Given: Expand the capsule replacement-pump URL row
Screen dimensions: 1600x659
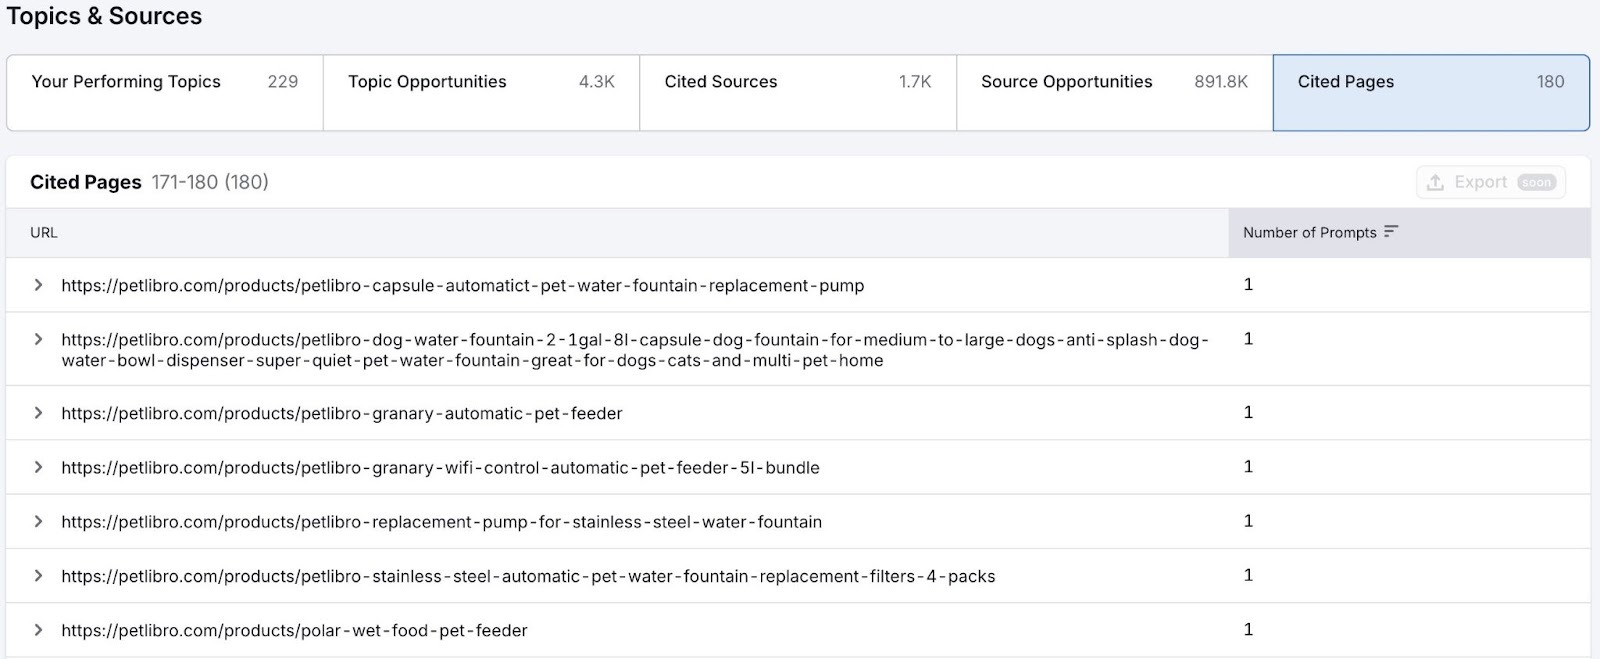Looking at the screenshot, I should point(38,285).
